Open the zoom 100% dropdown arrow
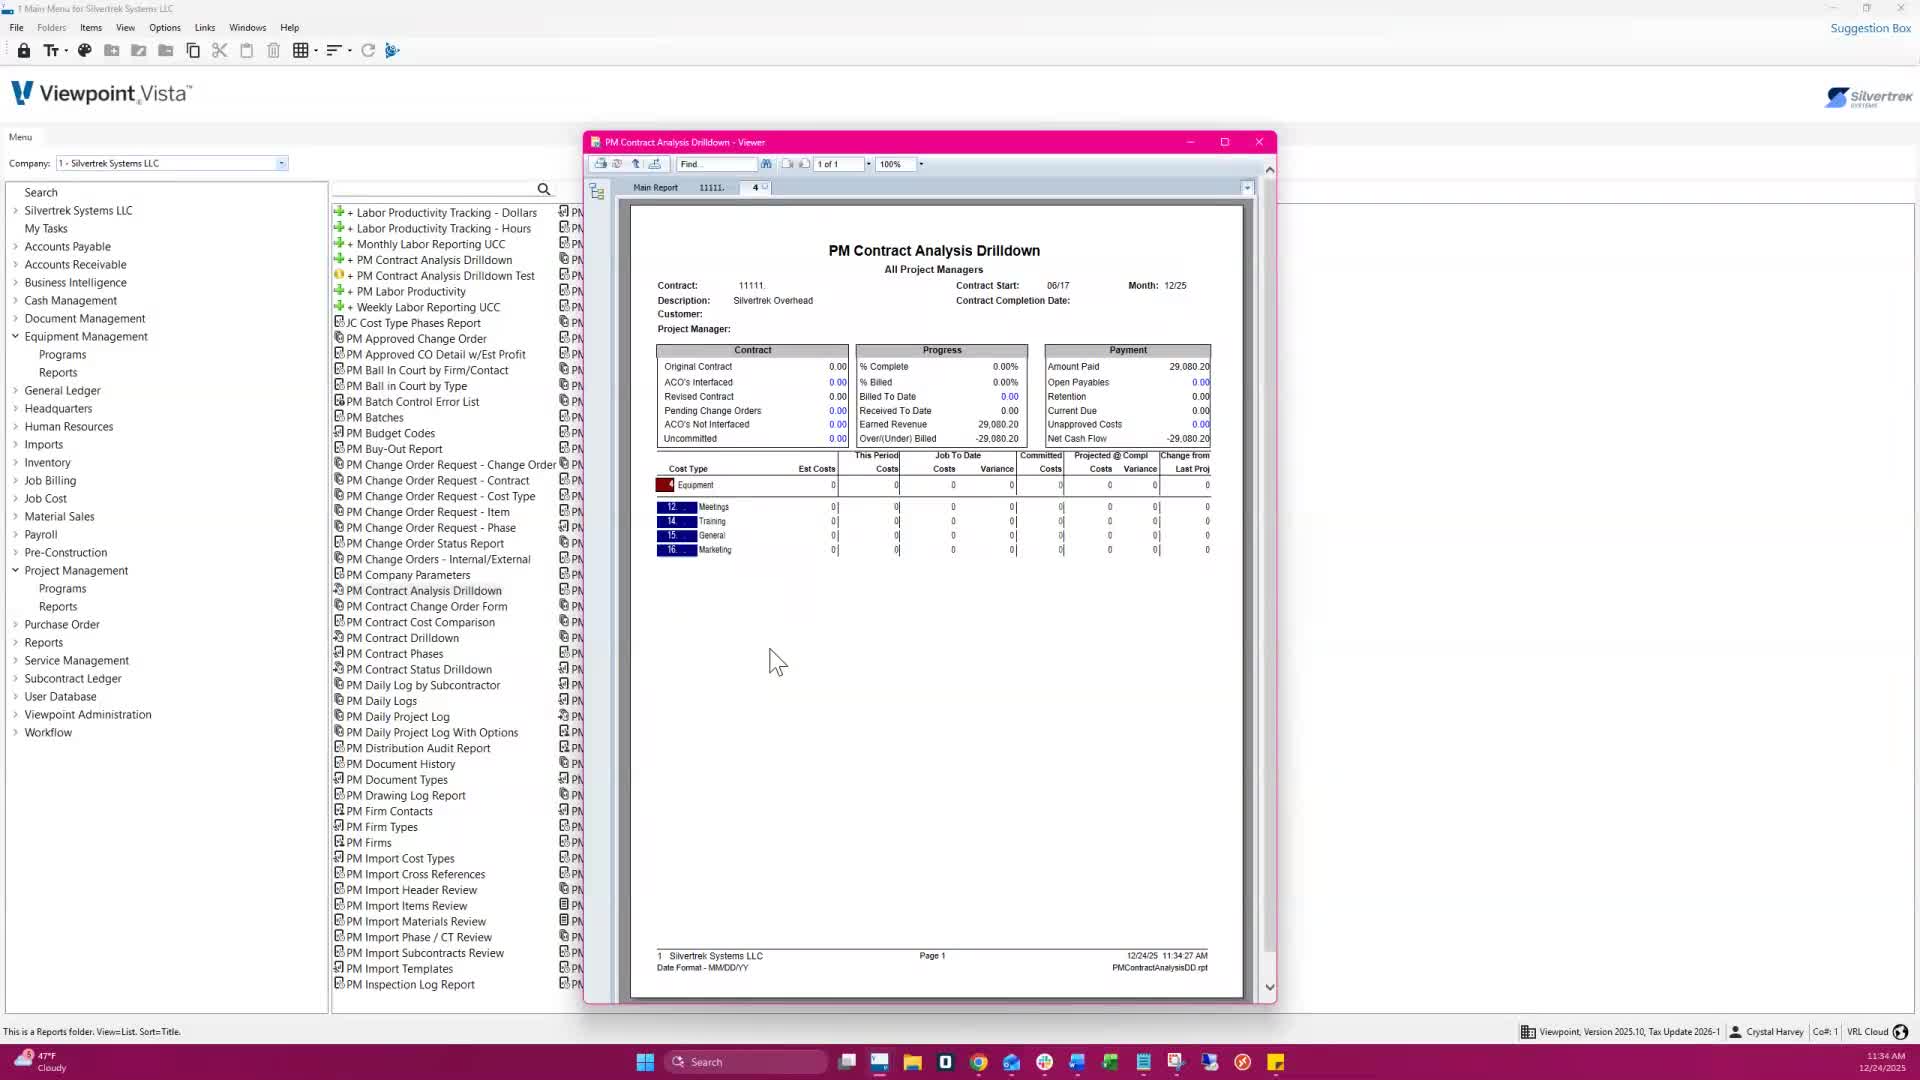Image resolution: width=1920 pixels, height=1080 pixels. pyautogui.click(x=921, y=164)
